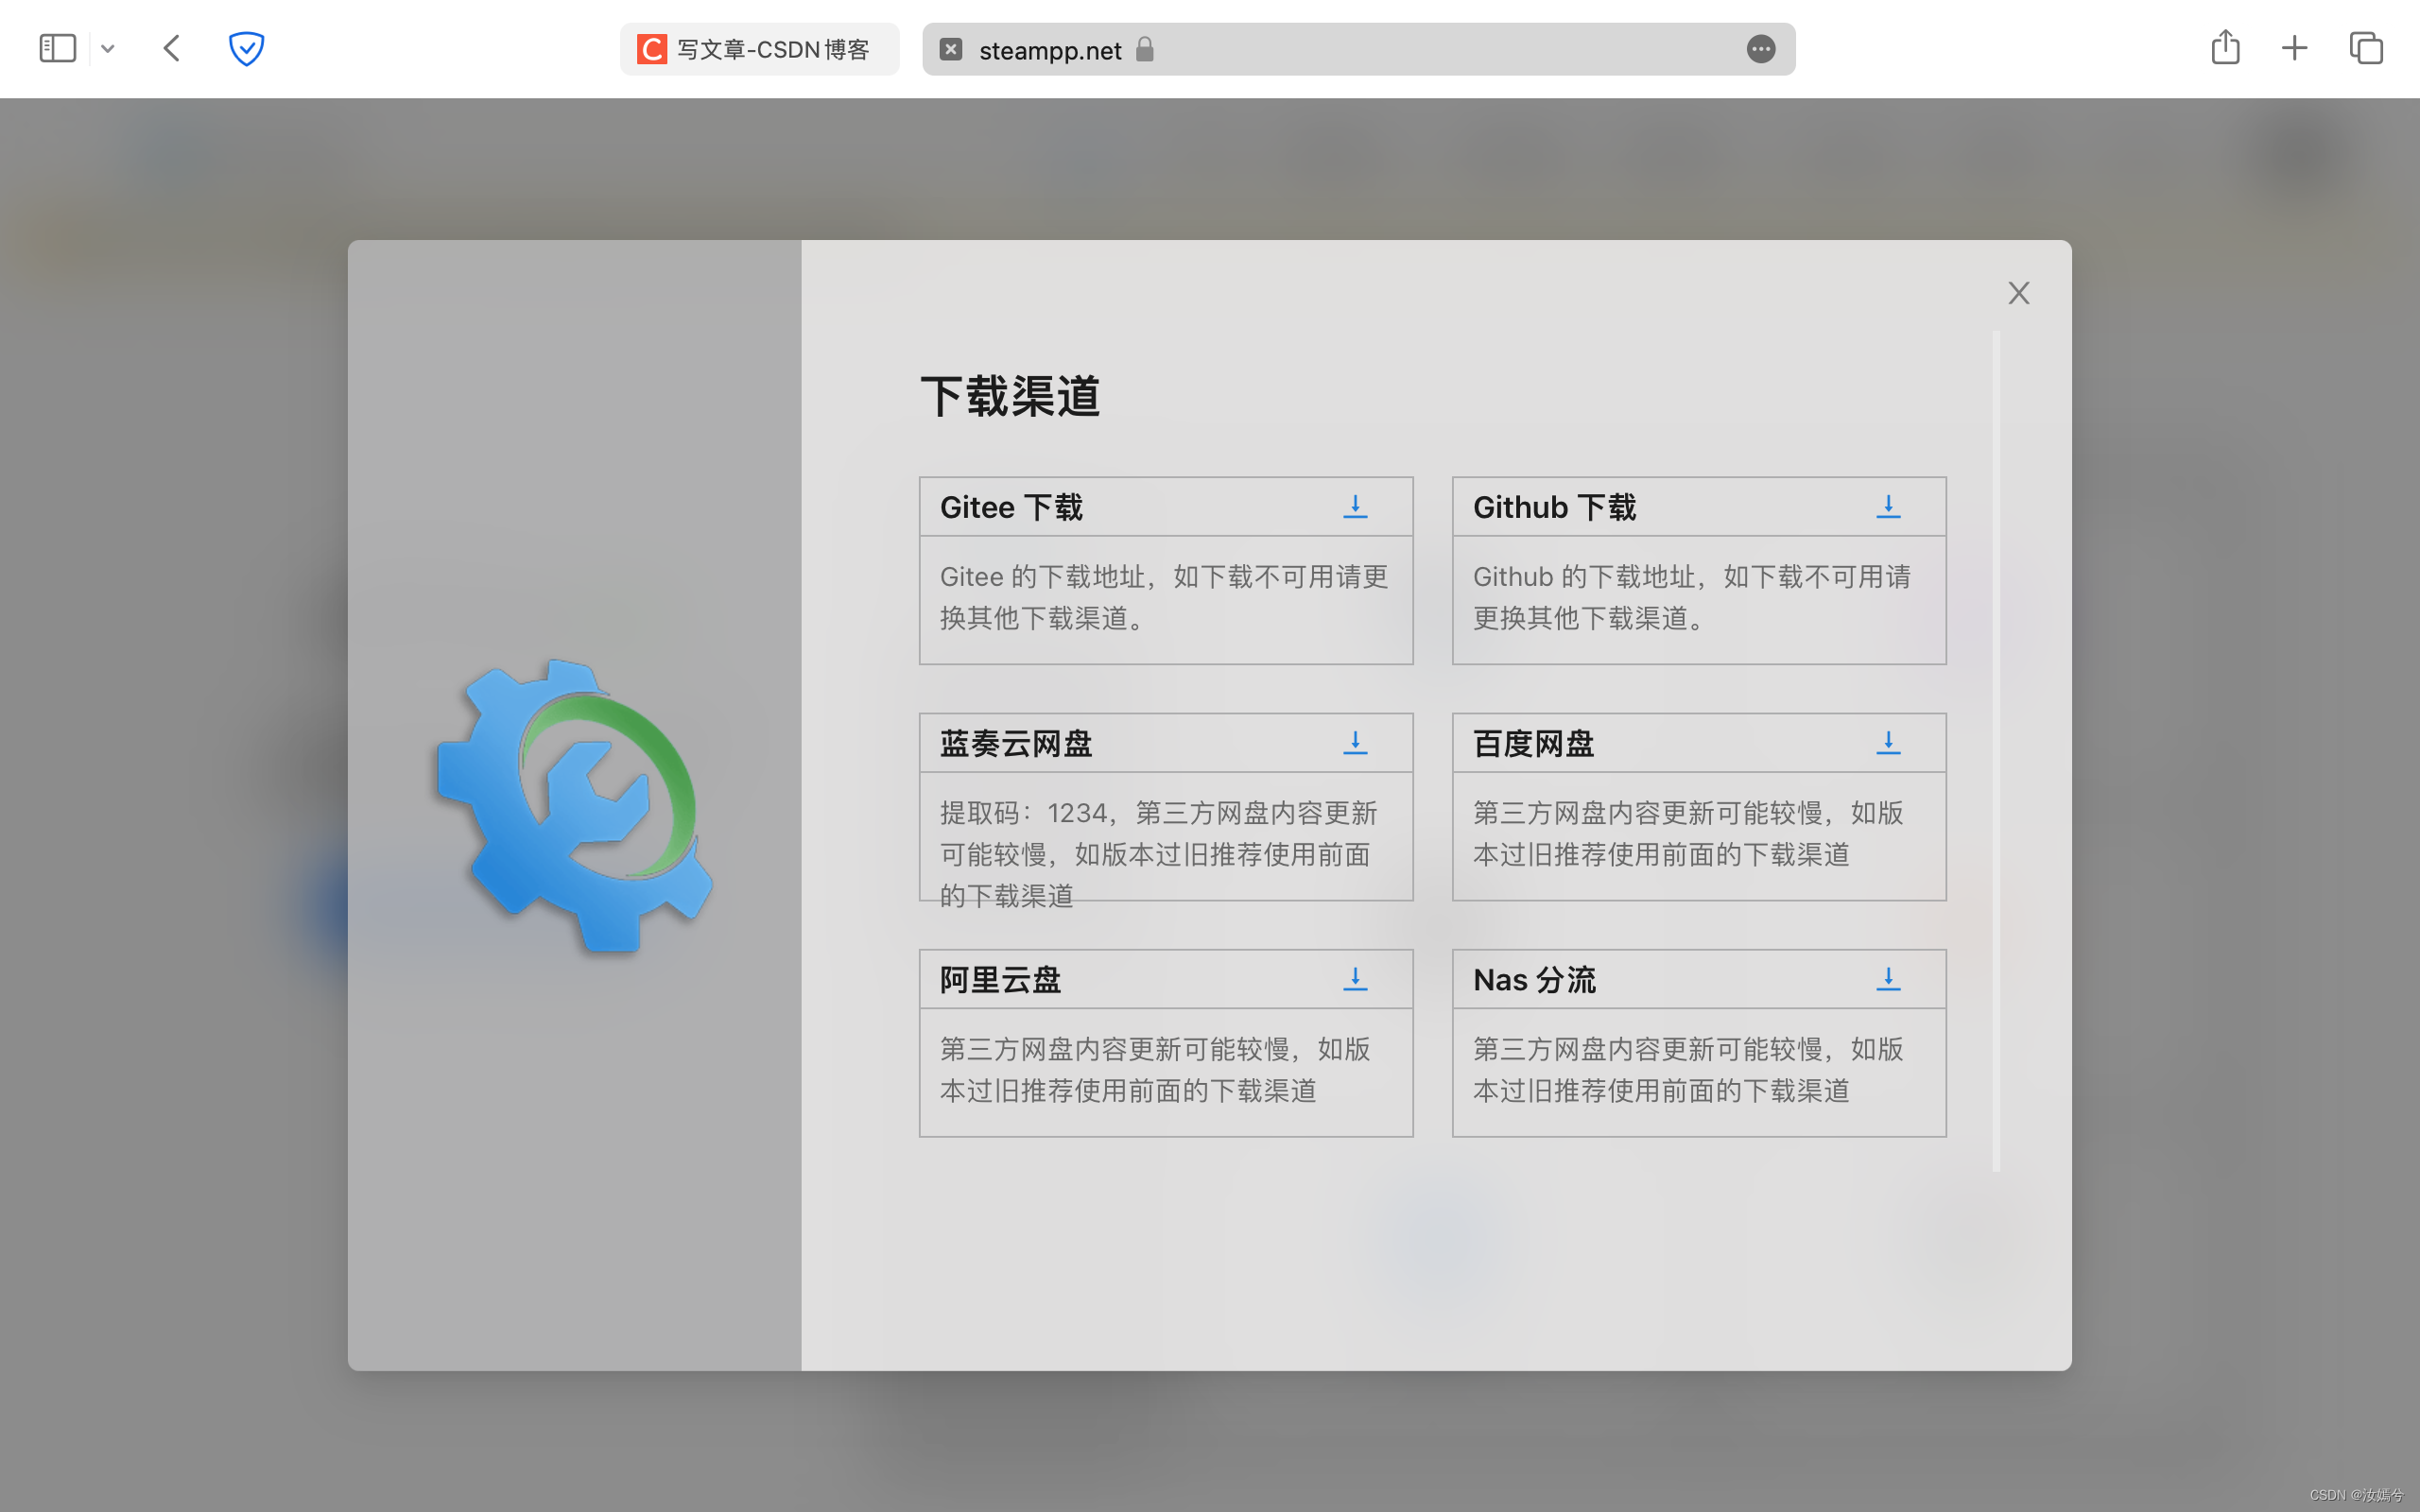This screenshot has height=1512, width=2420.
Task: Close the 下载渠道 dialog with X
Action: [x=2019, y=293]
